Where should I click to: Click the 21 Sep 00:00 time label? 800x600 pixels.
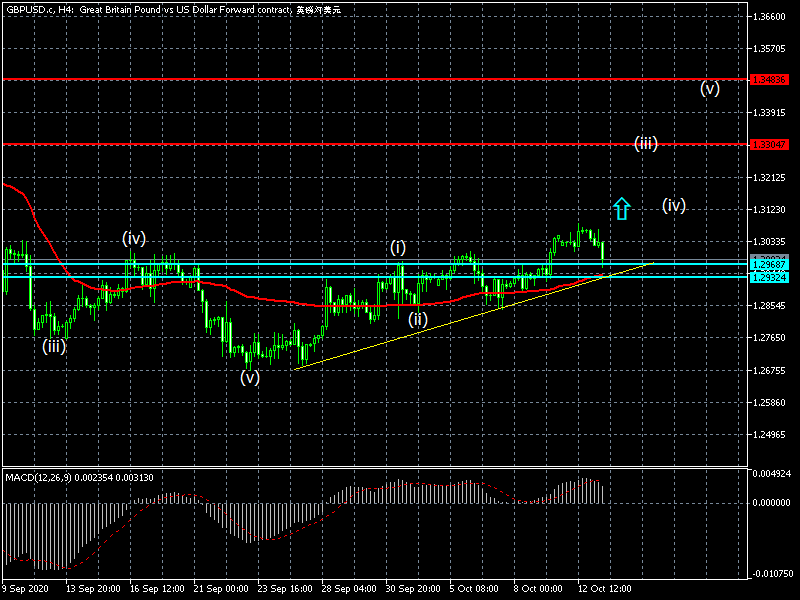pos(221,589)
